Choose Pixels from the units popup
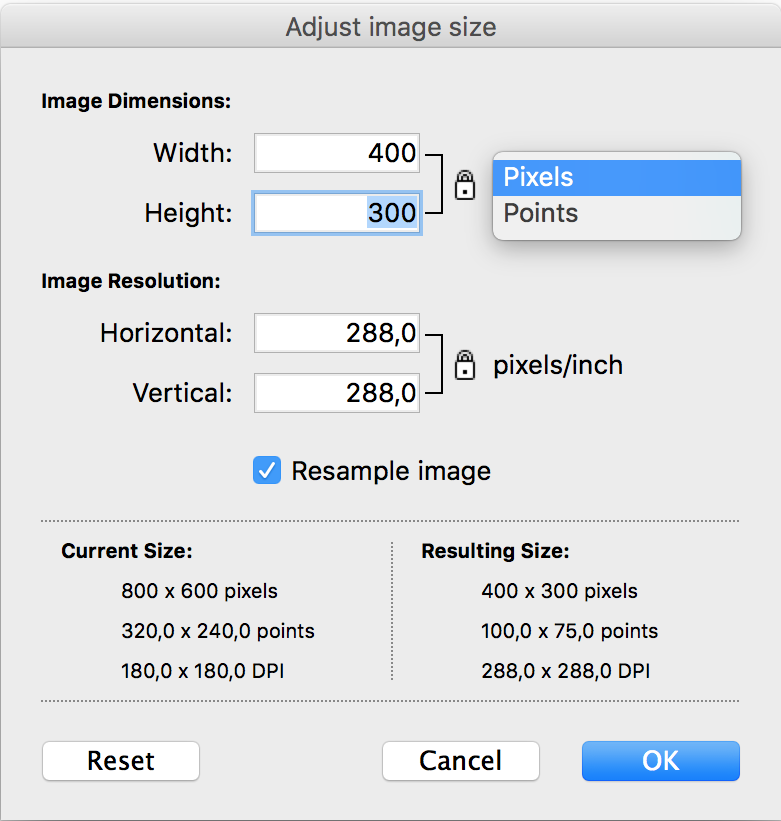Image resolution: width=781 pixels, height=821 pixels. (617, 177)
